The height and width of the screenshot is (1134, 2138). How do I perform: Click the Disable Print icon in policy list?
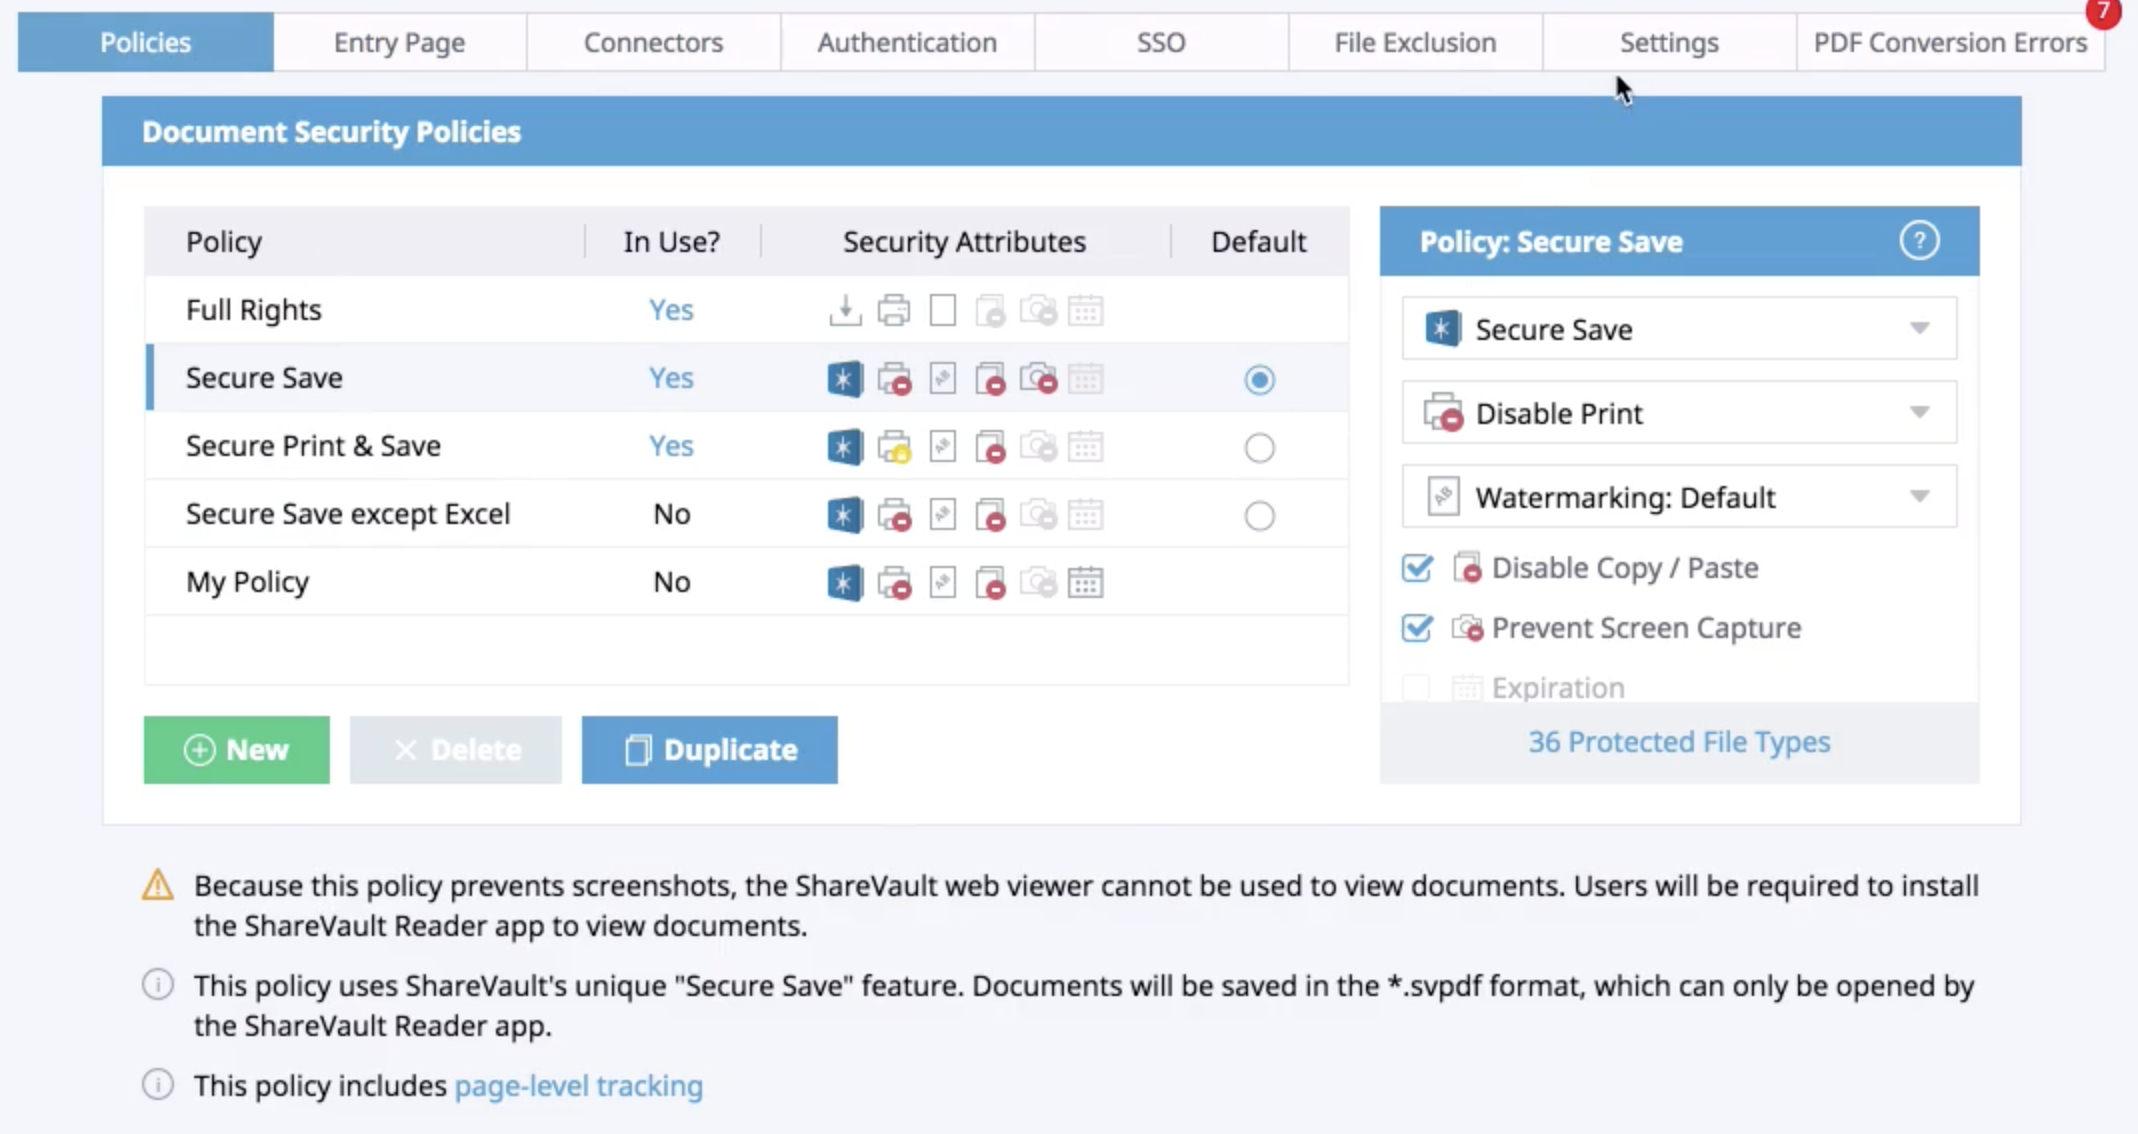pyautogui.click(x=894, y=378)
